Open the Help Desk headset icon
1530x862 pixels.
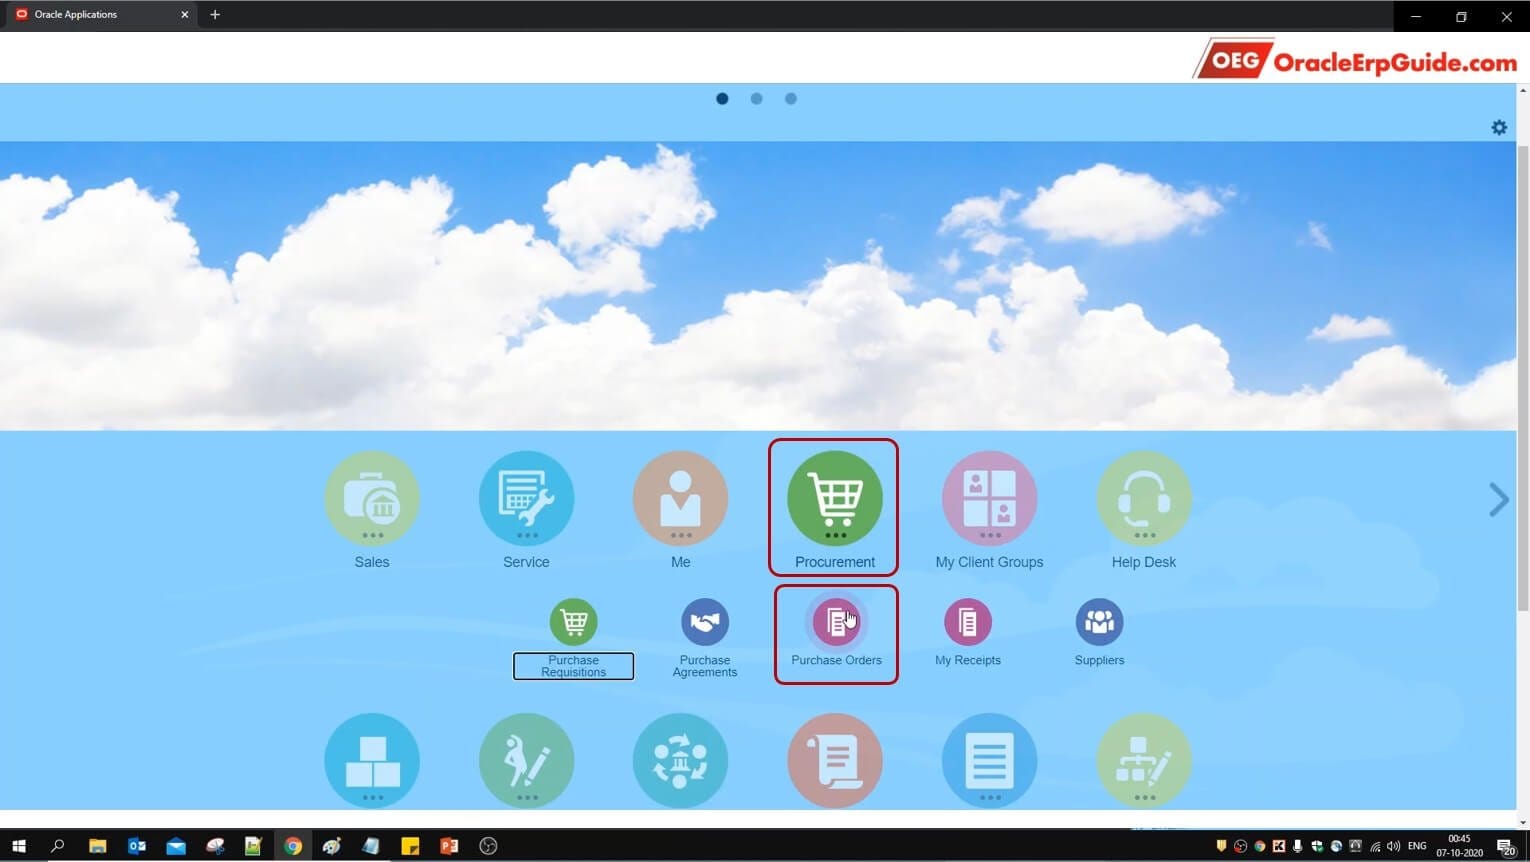(1144, 498)
